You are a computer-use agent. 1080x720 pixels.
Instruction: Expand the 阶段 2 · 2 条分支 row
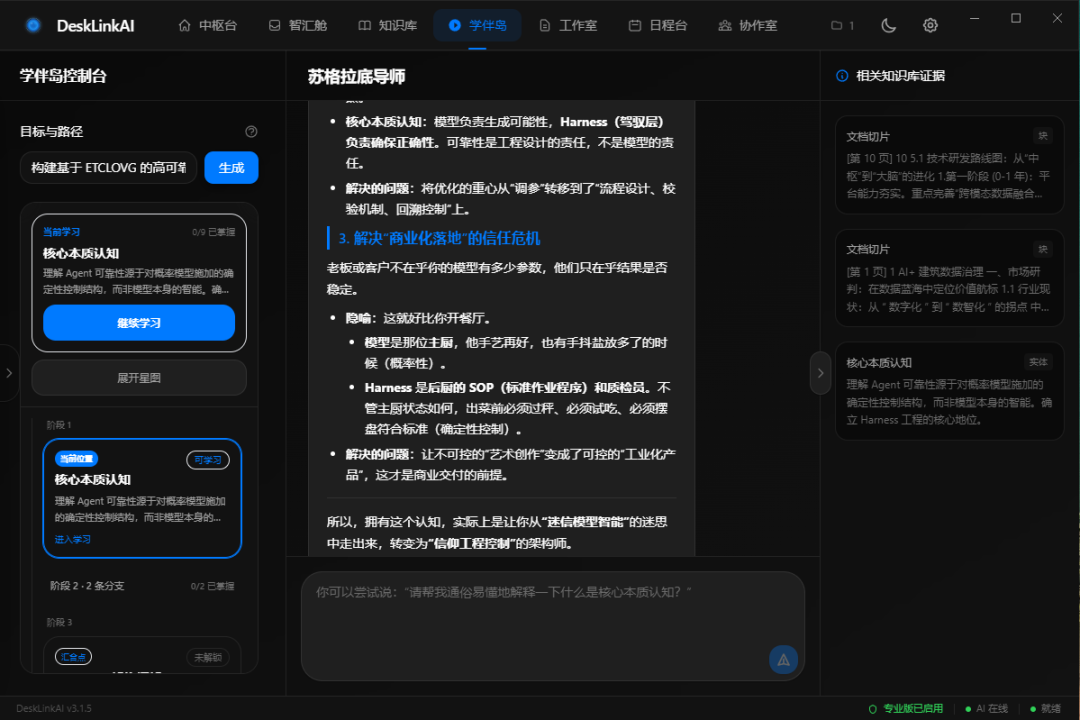pyautogui.click(x=142, y=586)
